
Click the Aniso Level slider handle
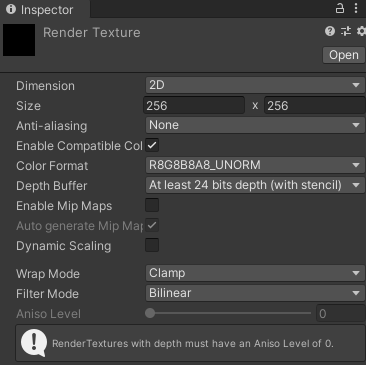pyautogui.click(x=150, y=313)
